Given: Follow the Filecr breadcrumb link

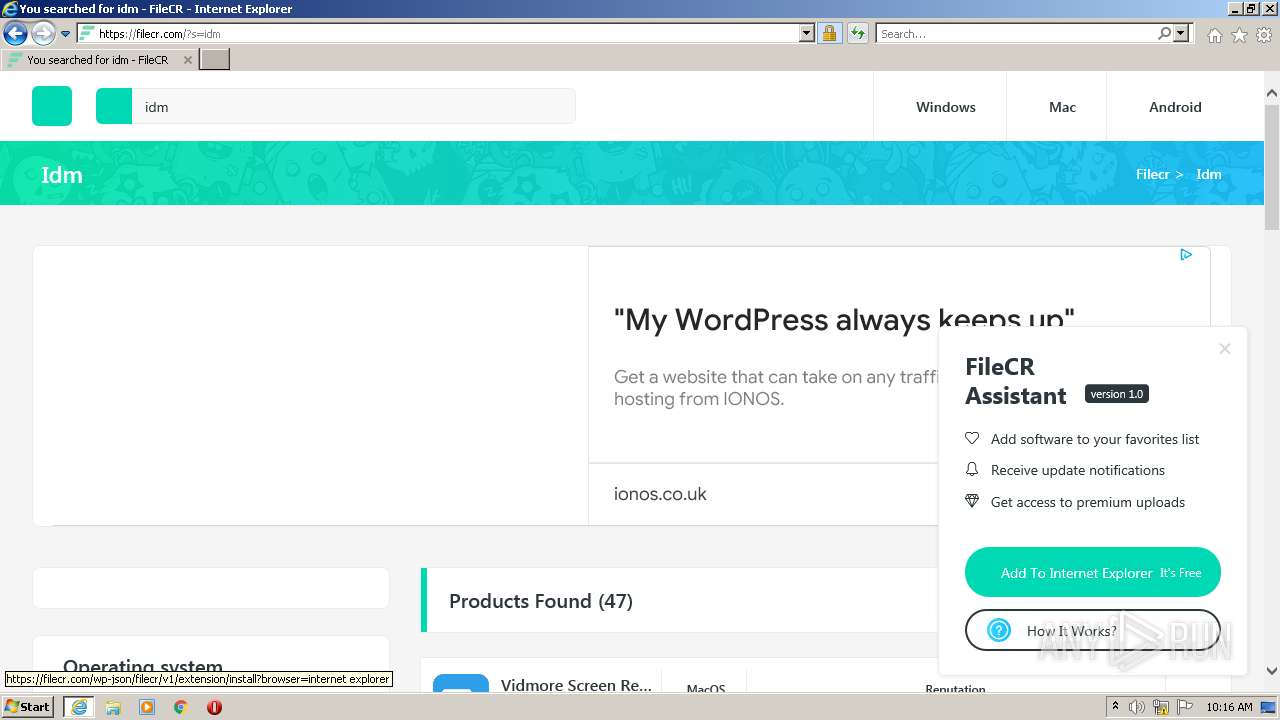Looking at the screenshot, I should pos(1152,174).
